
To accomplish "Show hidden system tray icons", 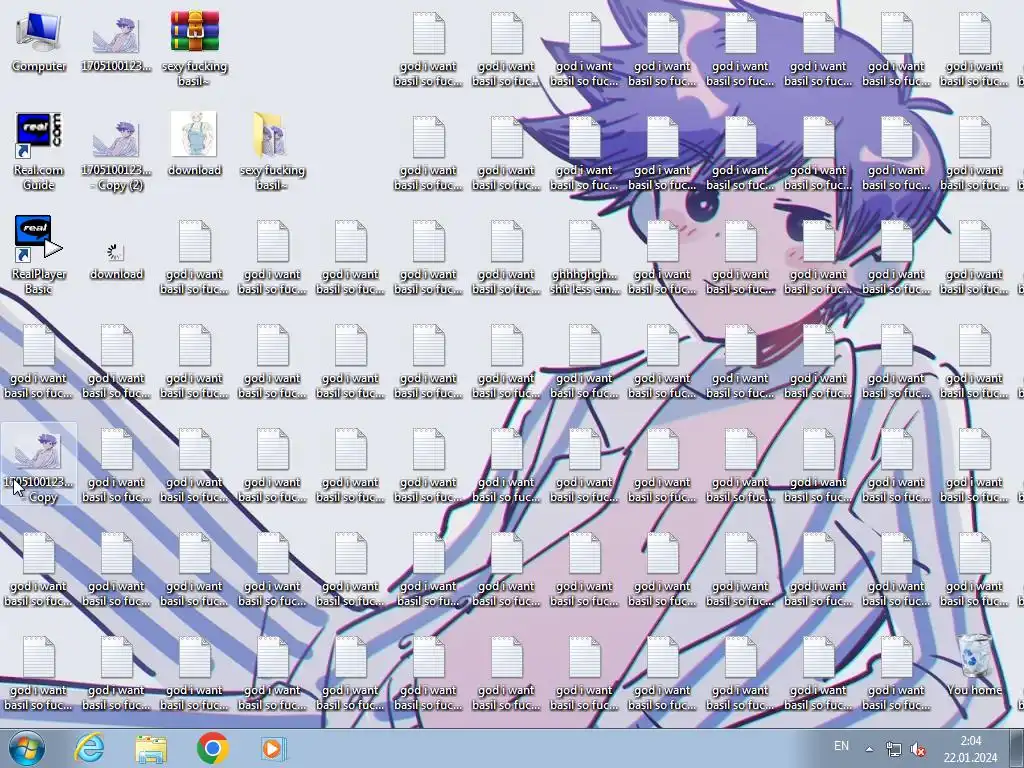I will point(869,749).
